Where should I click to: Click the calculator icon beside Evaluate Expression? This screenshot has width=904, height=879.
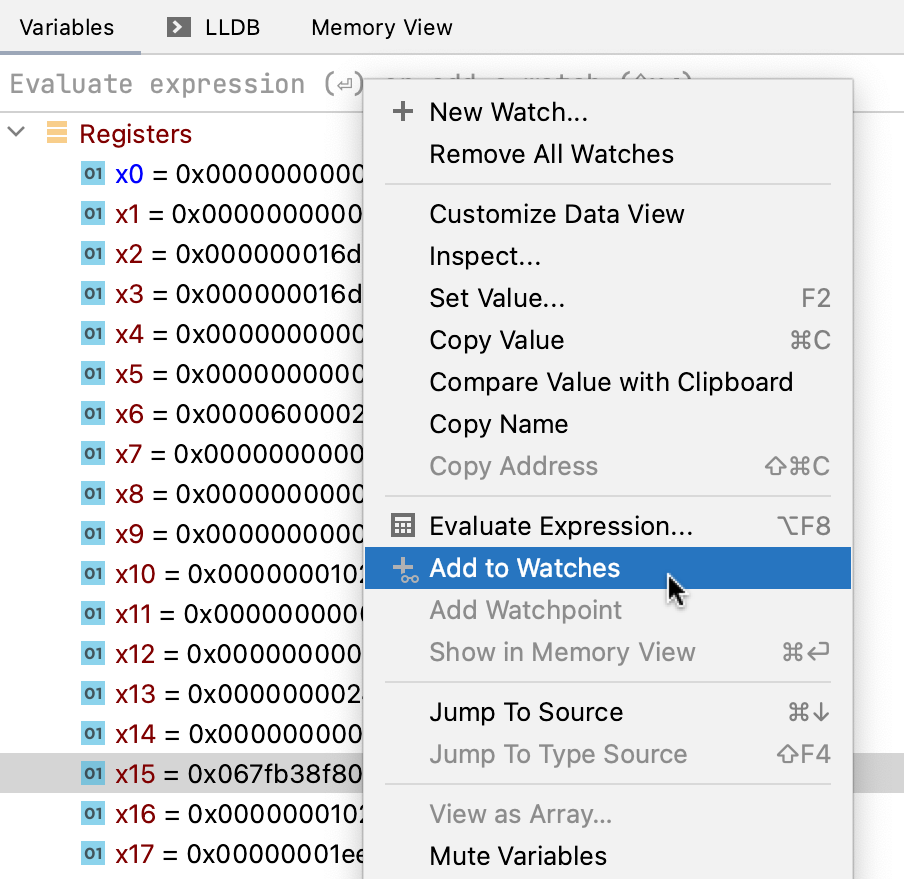401,526
